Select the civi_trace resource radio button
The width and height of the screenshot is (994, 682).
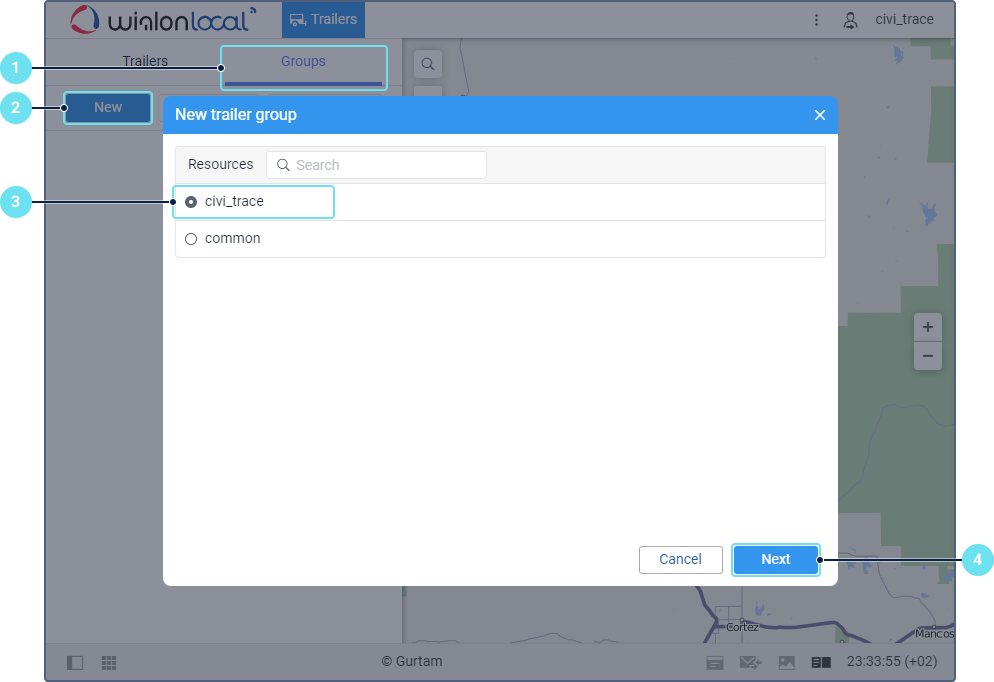191,202
